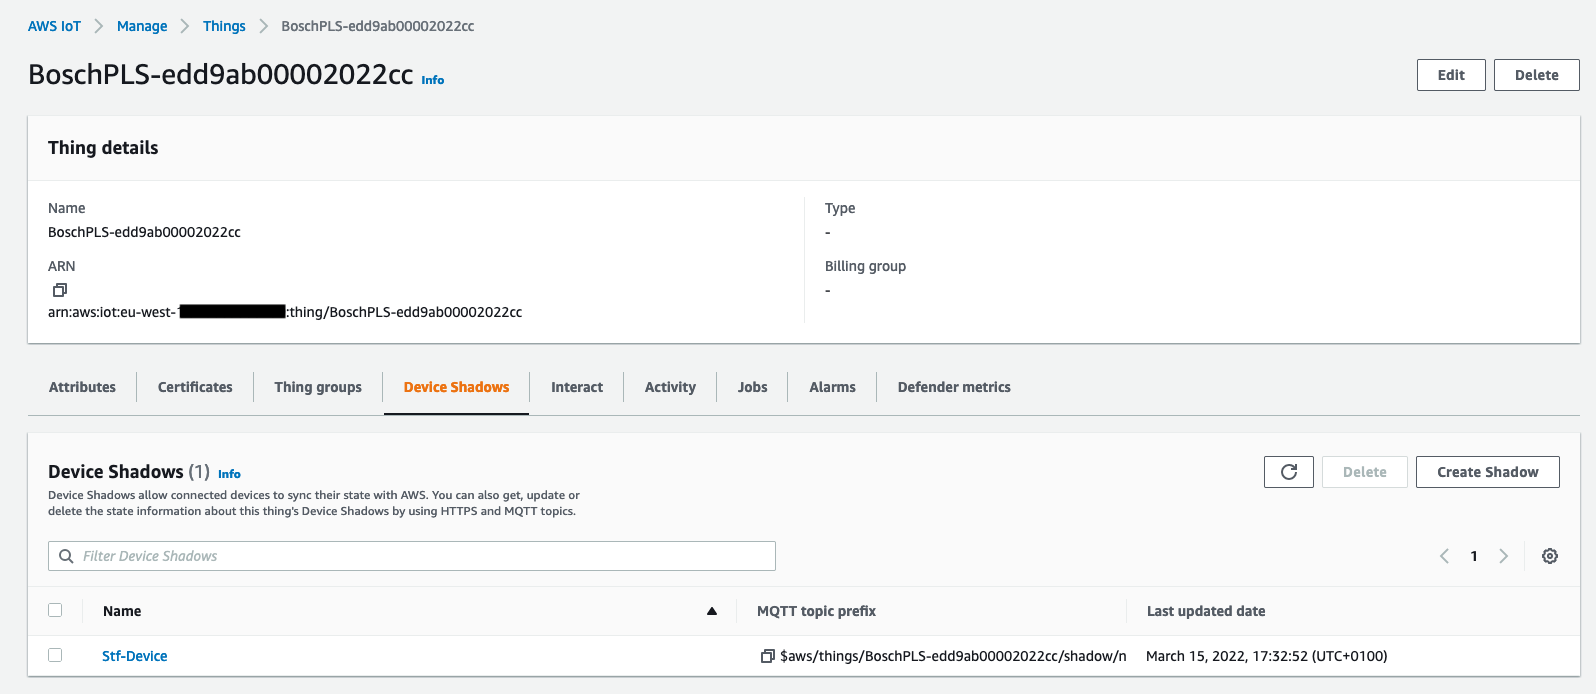Screen dimensions: 1596x694
Task: Click the Last updated date column header
Action: pyautogui.click(x=1206, y=611)
